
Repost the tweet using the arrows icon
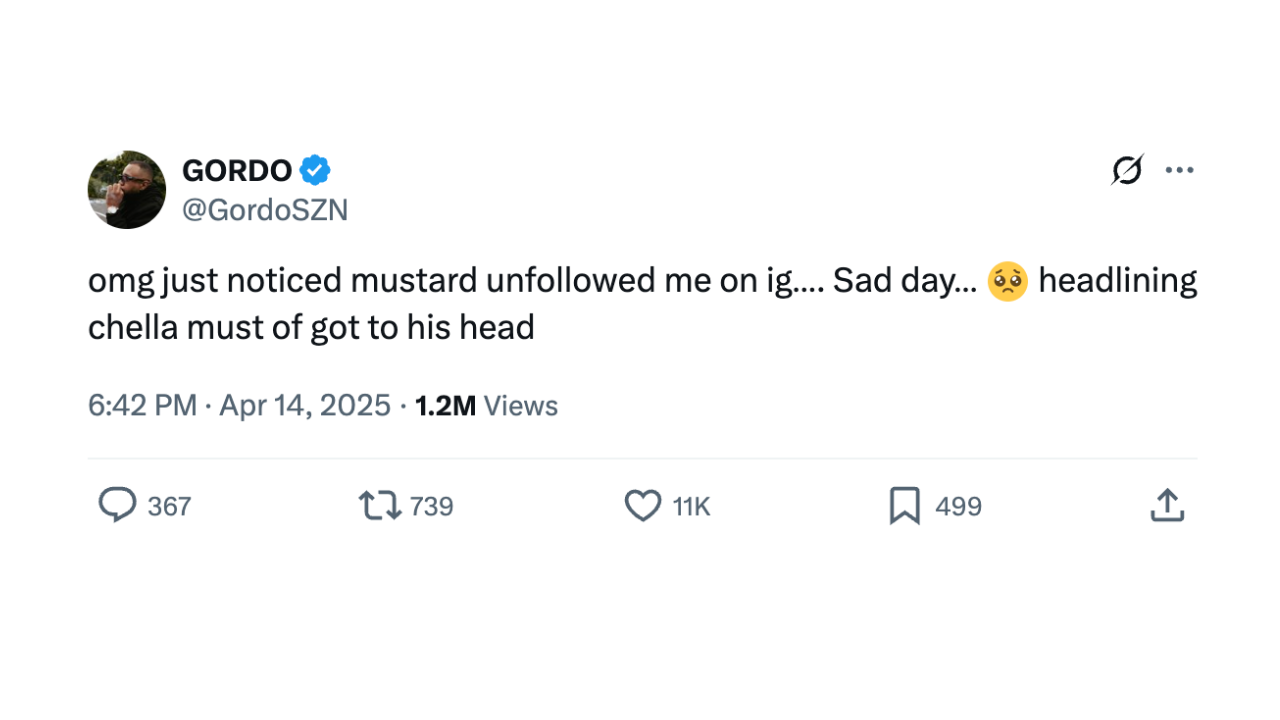point(380,506)
